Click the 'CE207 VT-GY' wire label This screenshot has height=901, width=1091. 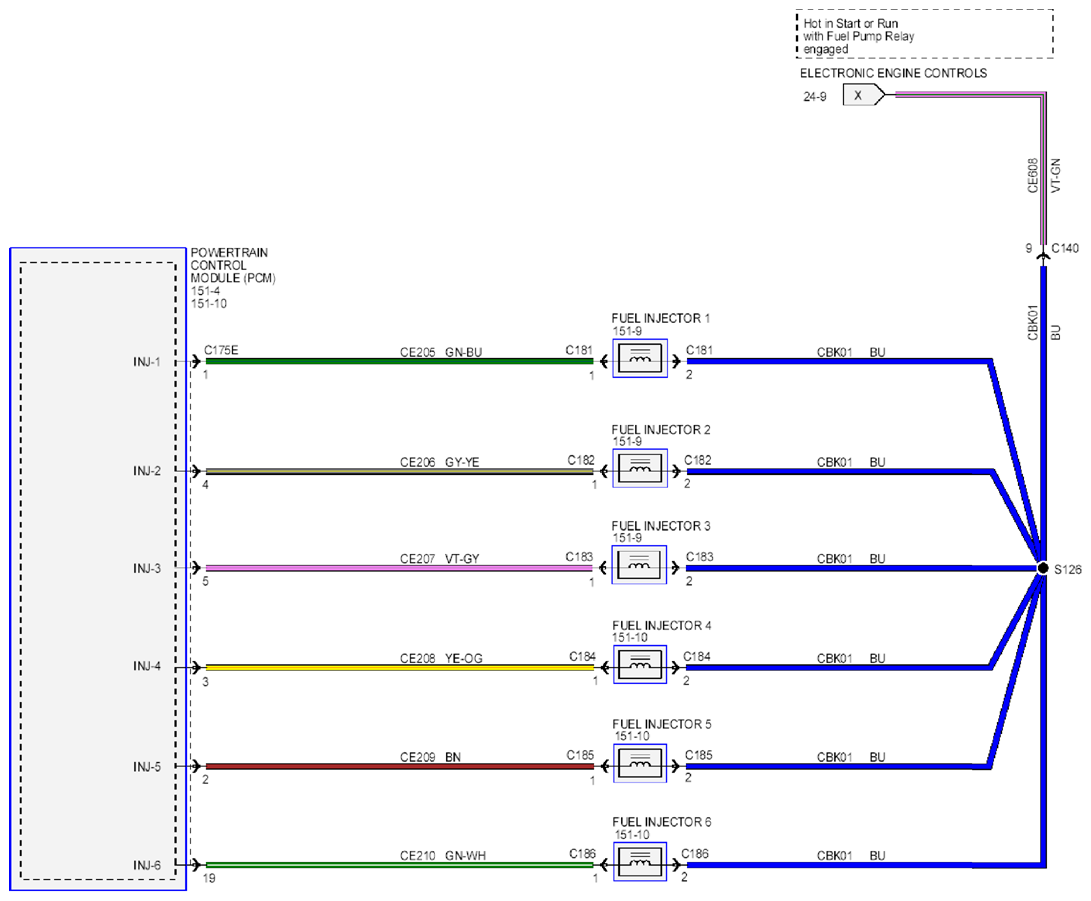[439, 559]
